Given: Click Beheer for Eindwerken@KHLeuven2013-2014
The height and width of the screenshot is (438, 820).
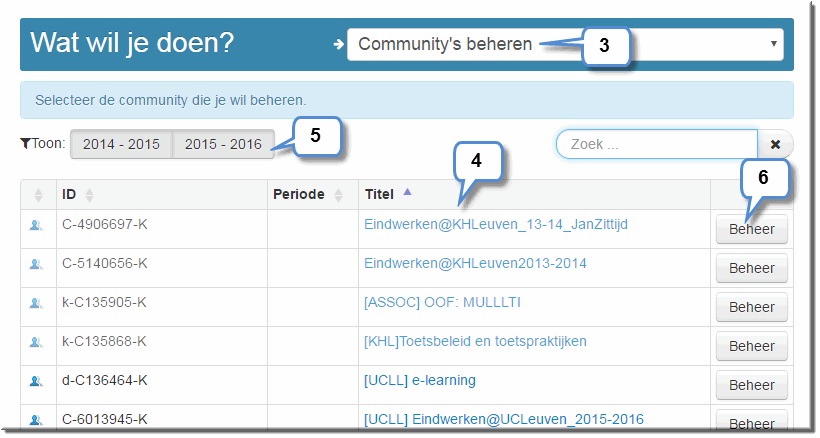Looking at the screenshot, I should point(751,268).
